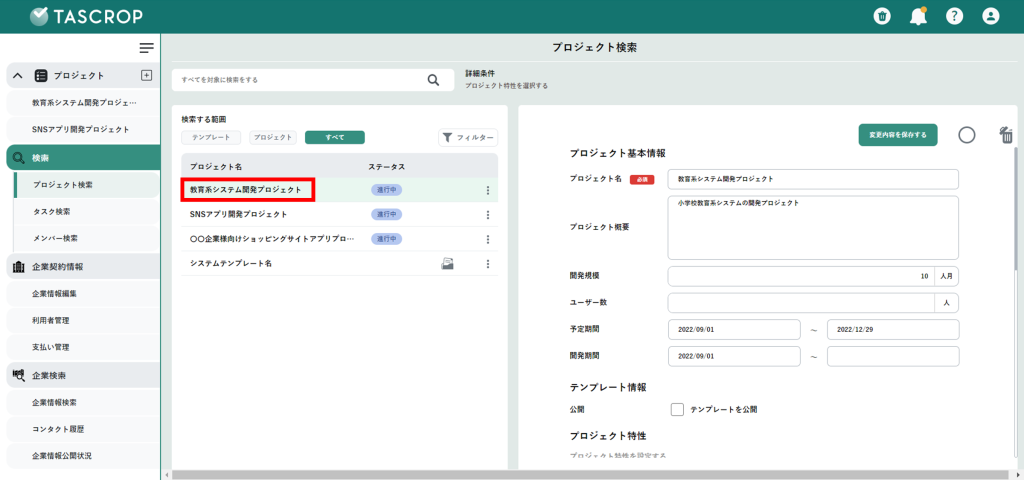
Task: Open the help question mark icon
Action: click(x=954, y=16)
